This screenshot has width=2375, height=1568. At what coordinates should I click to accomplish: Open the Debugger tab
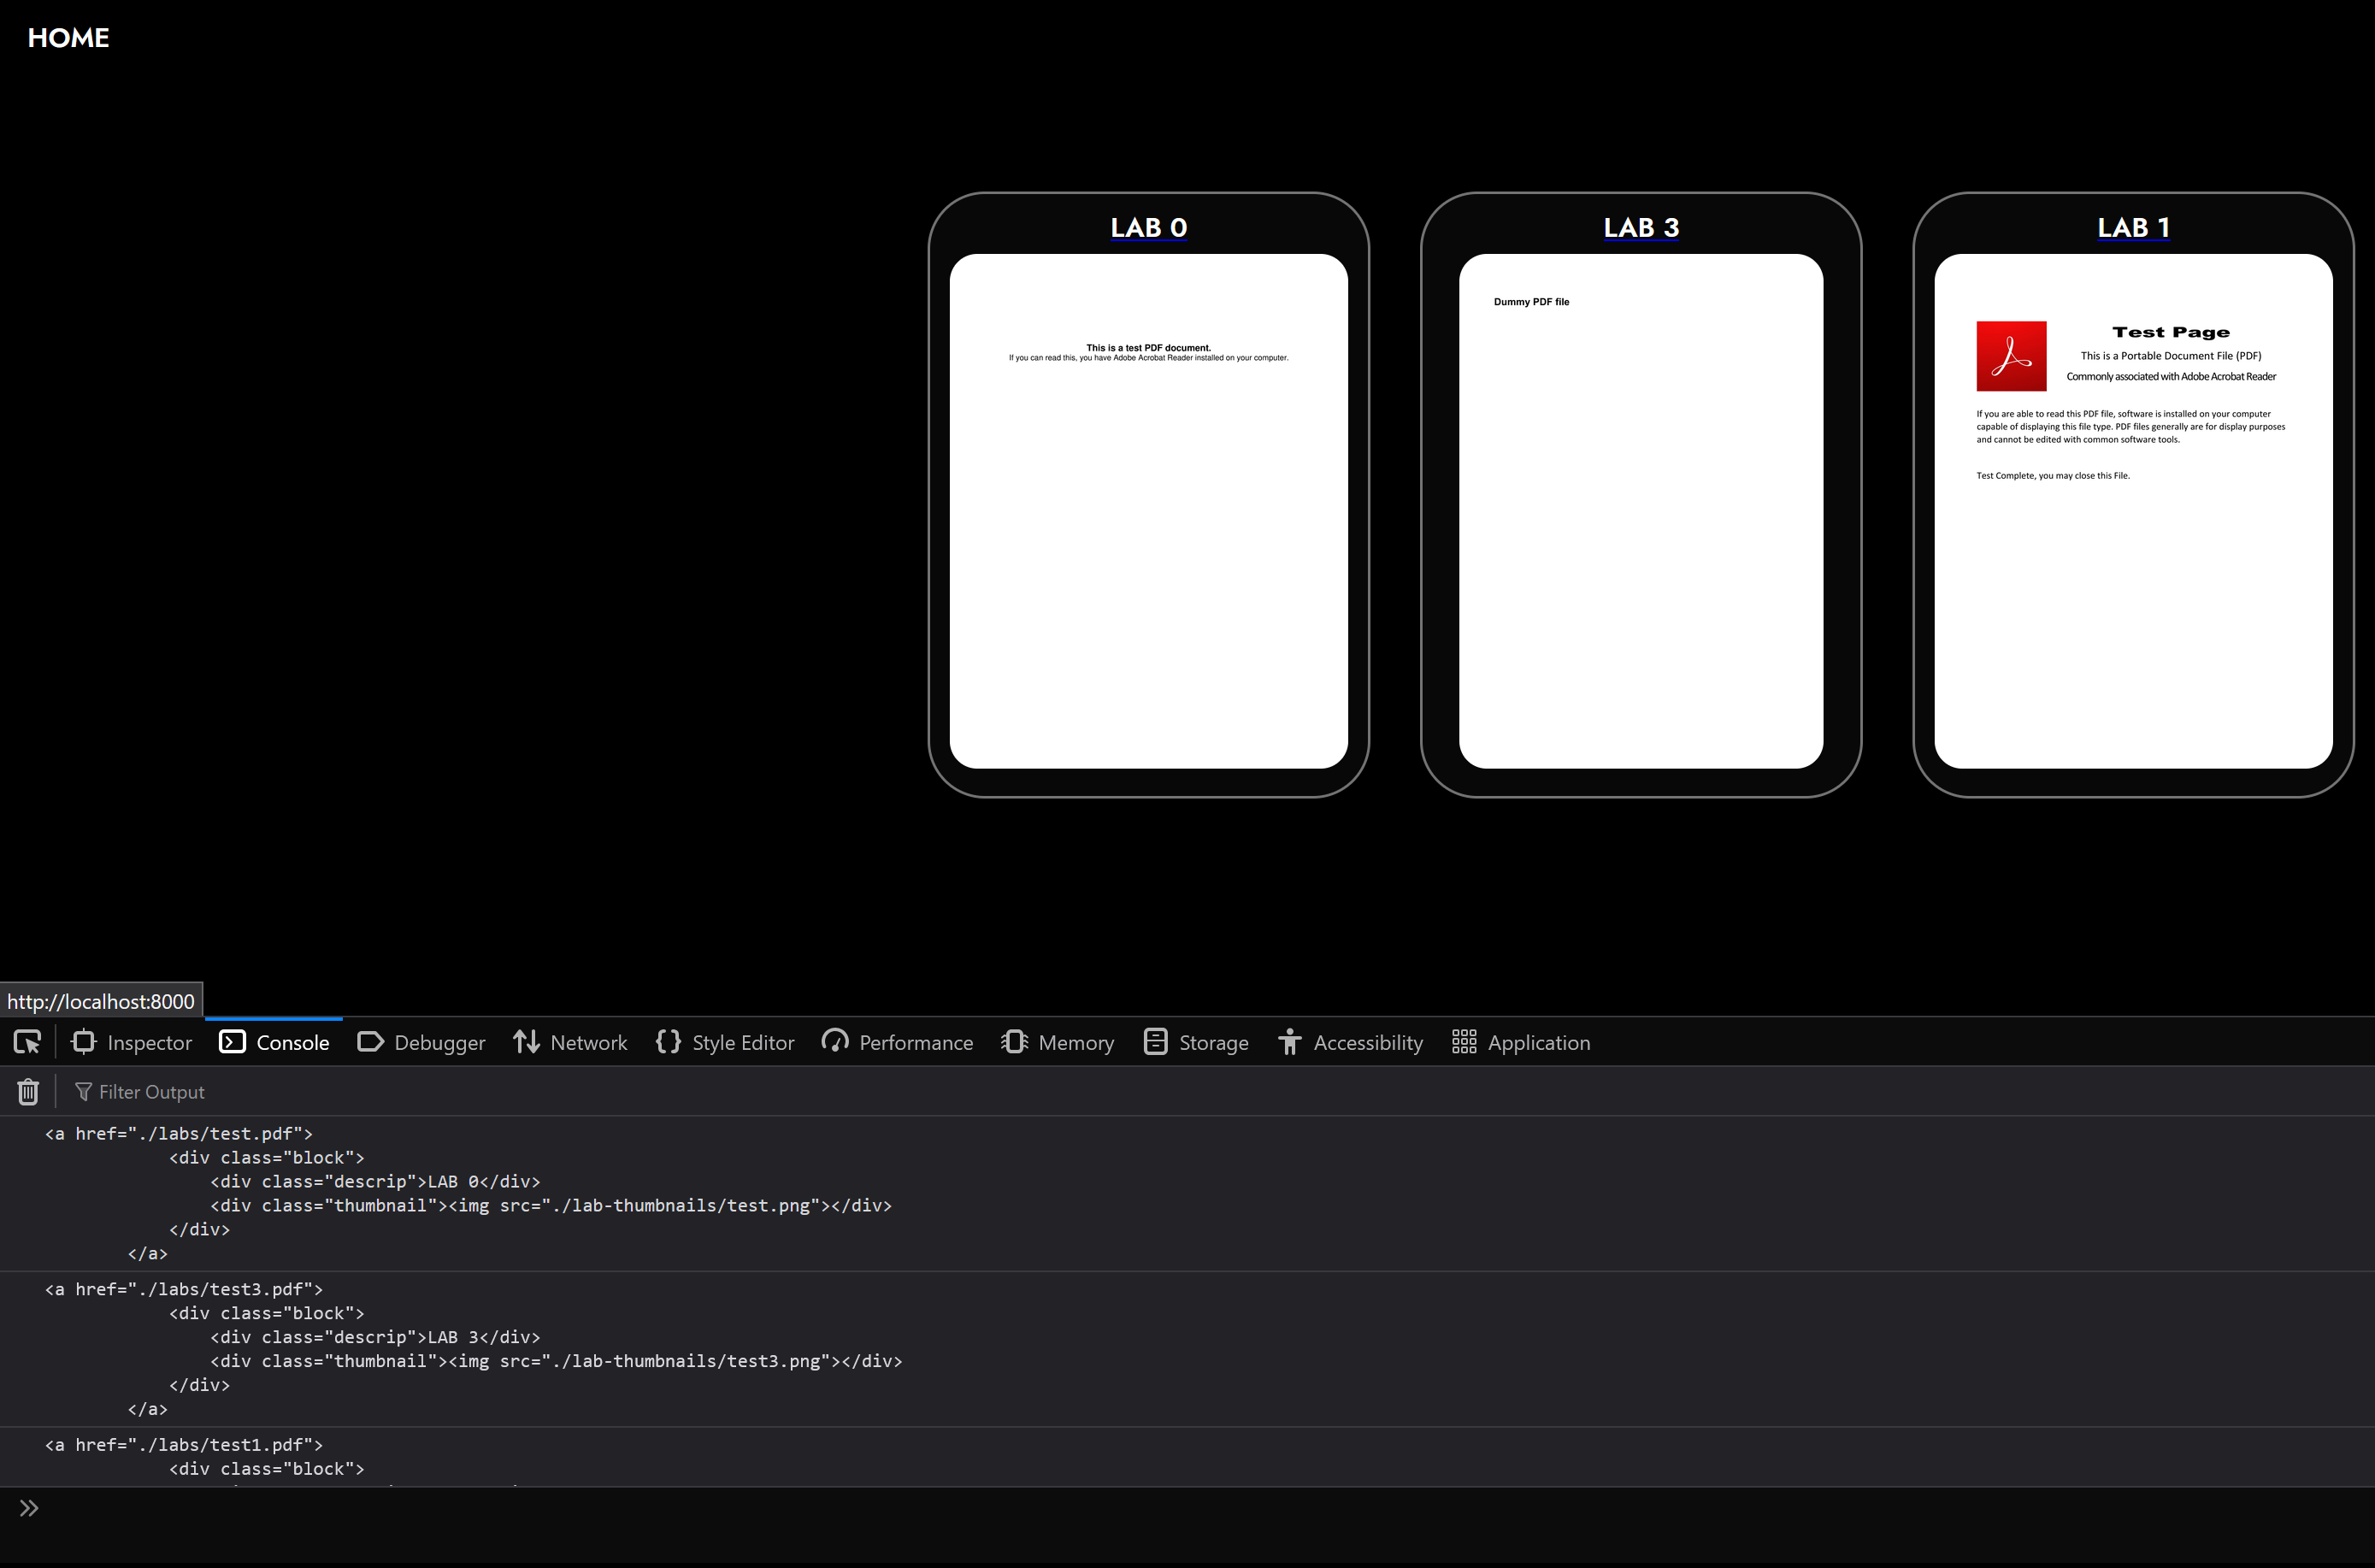point(421,1042)
